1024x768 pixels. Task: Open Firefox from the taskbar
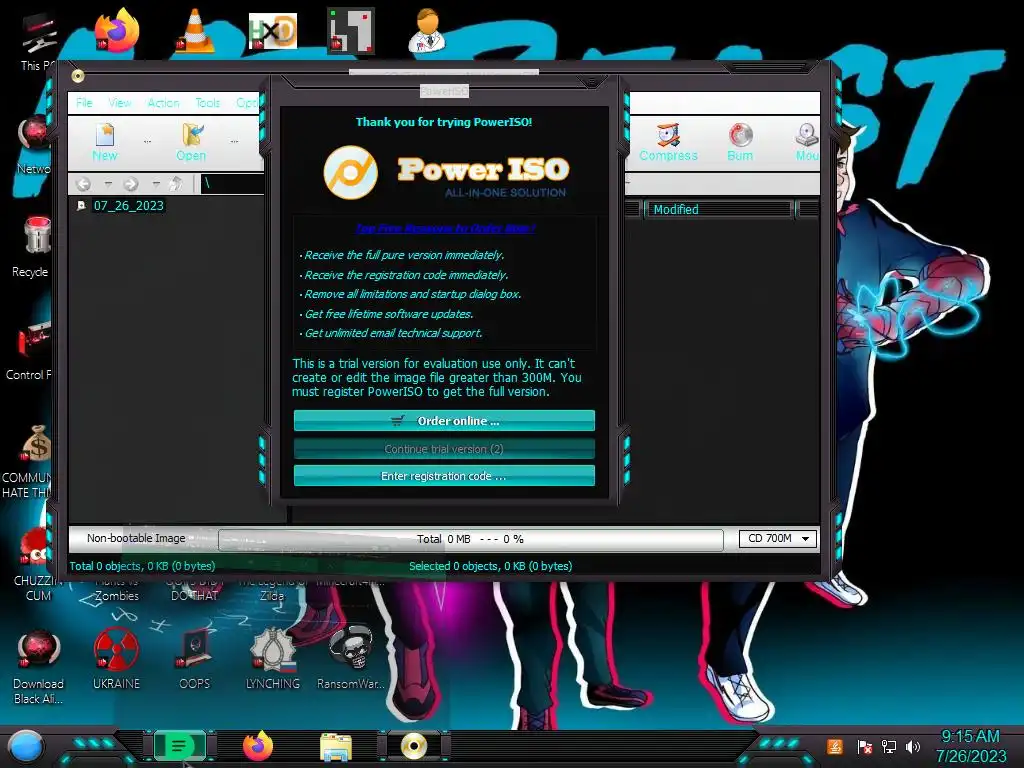coord(257,746)
